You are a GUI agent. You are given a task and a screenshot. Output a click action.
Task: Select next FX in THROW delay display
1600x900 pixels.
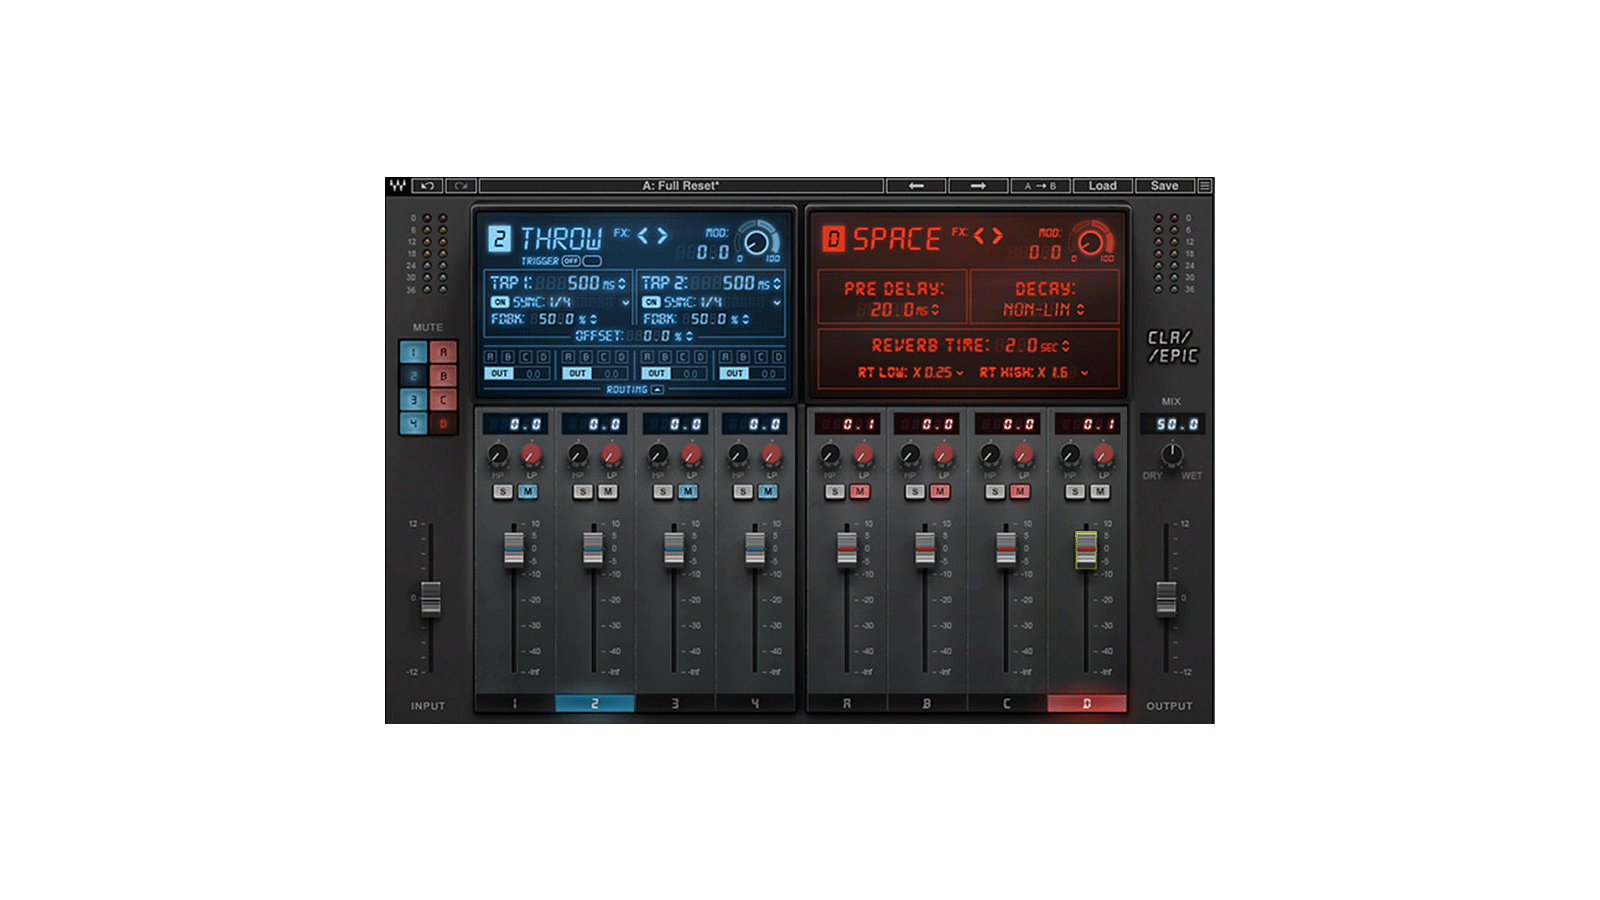coord(662,236)
